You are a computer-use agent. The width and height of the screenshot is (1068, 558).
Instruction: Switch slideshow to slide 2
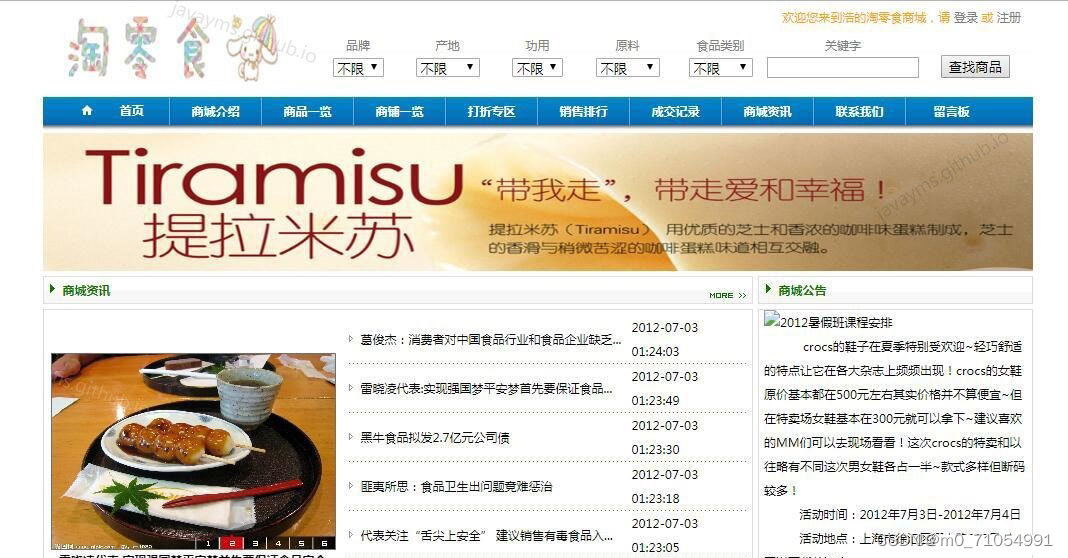click(x=232, y=543)
